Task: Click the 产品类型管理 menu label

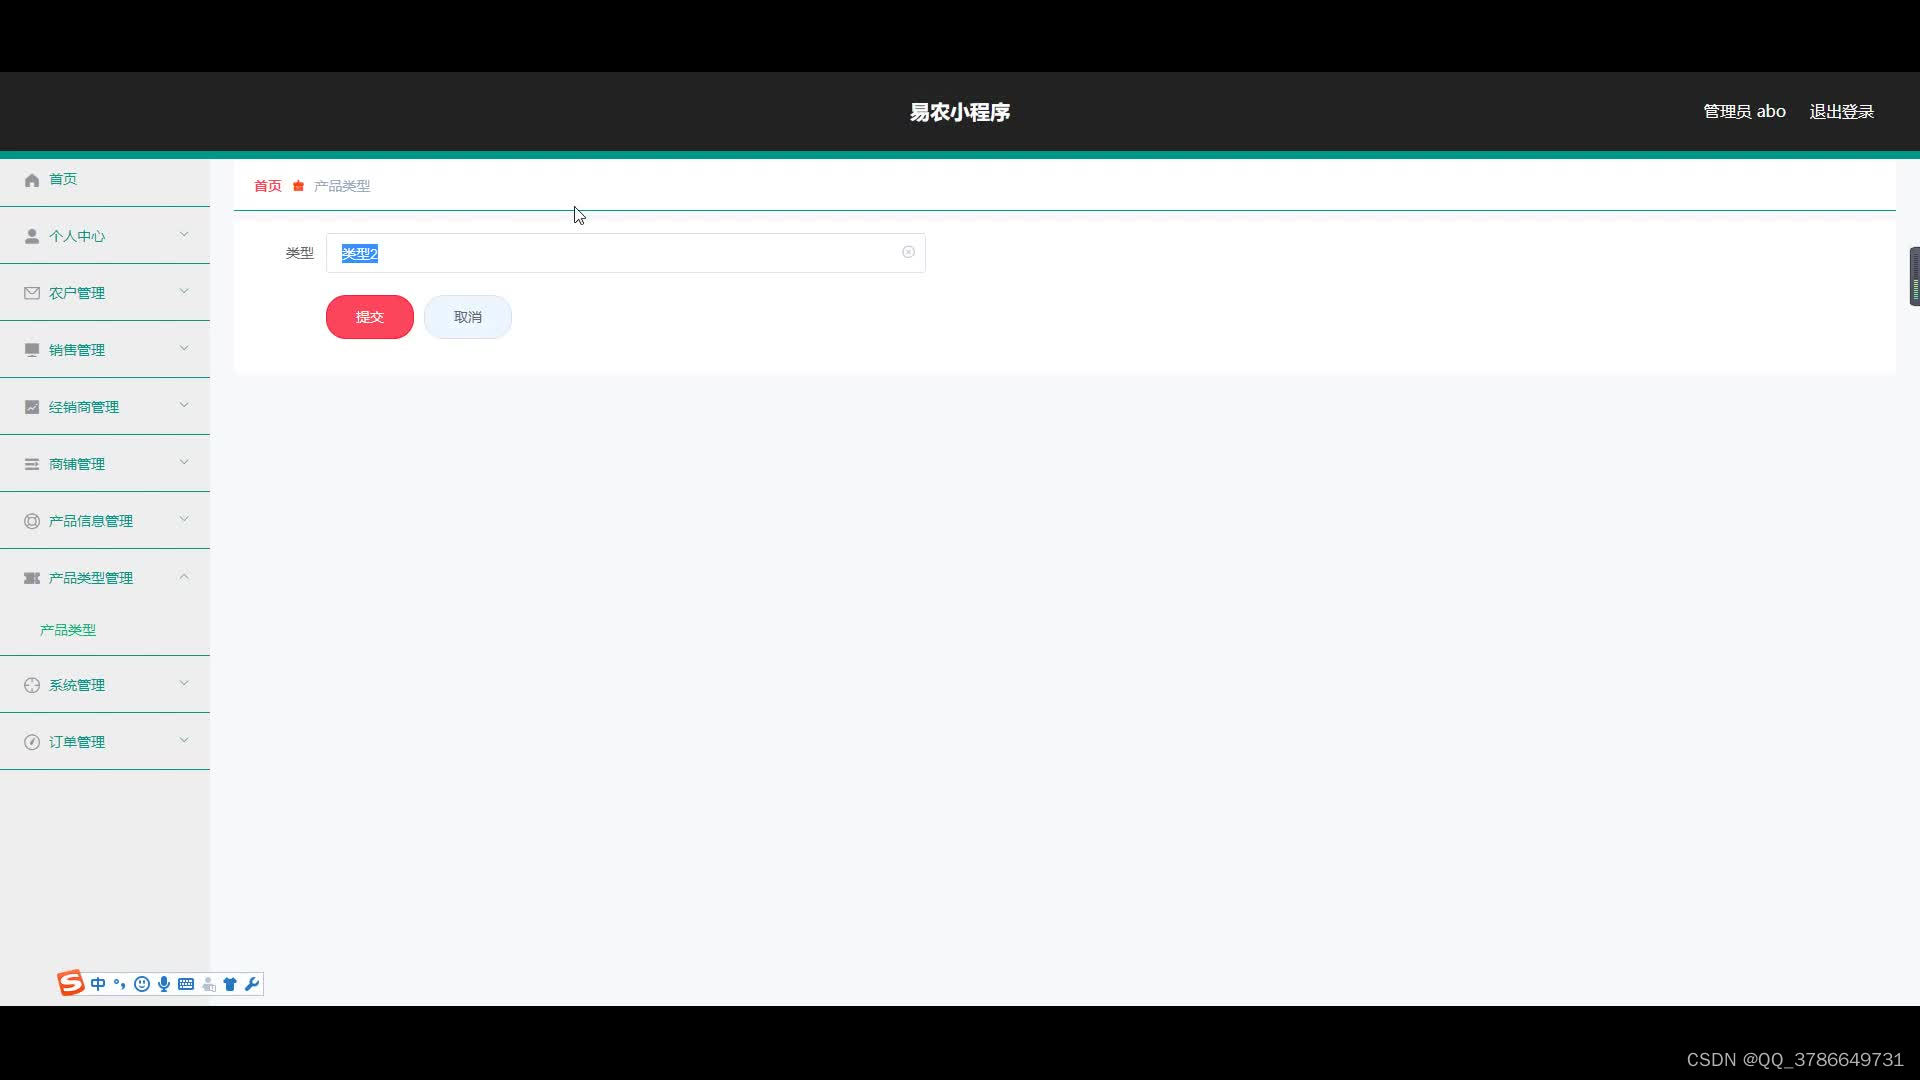Action: coord(91,579)
